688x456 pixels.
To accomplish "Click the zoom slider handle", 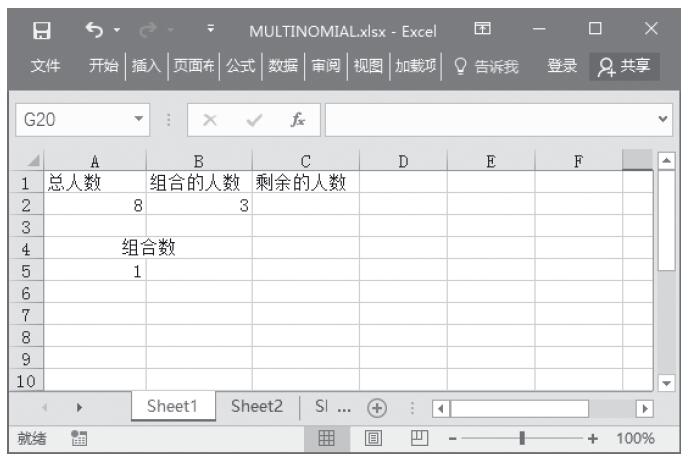I will point(520,438).
